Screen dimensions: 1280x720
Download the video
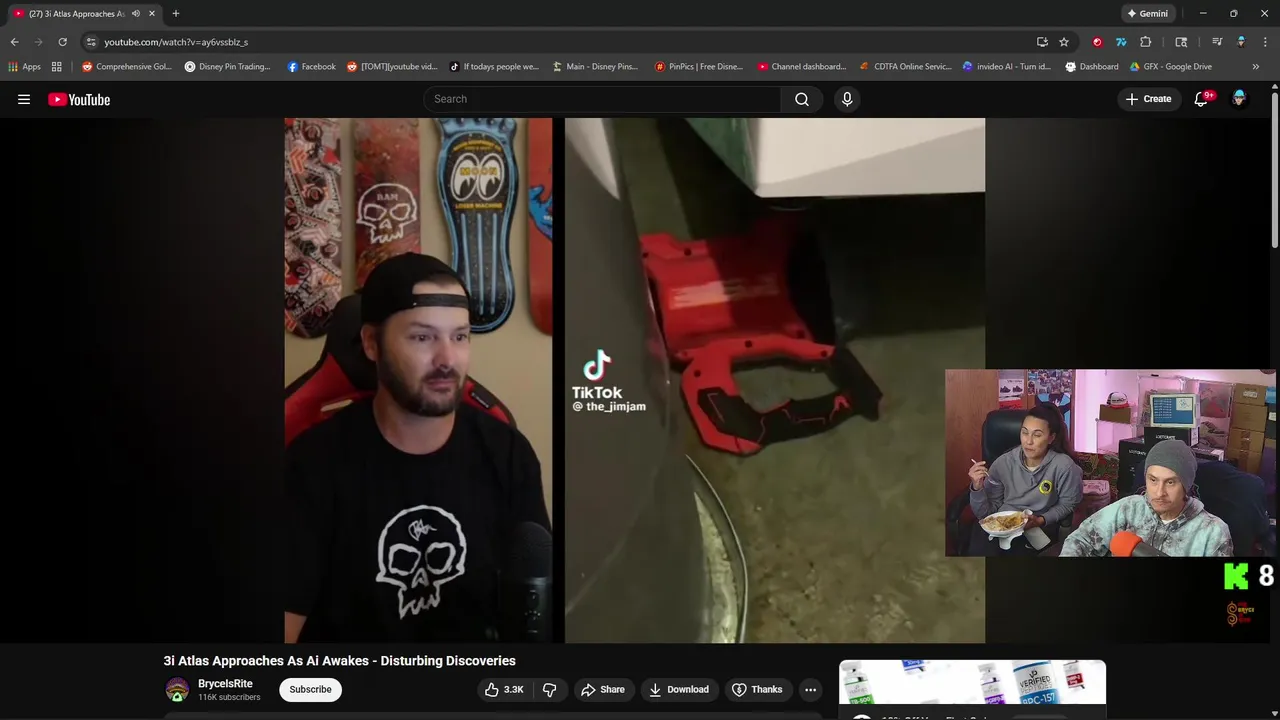coord(679,689)
